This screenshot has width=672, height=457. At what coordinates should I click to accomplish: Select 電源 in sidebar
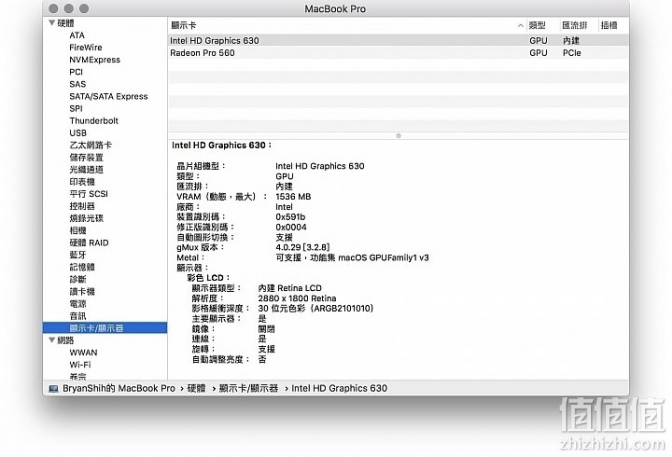click(78, 304)
